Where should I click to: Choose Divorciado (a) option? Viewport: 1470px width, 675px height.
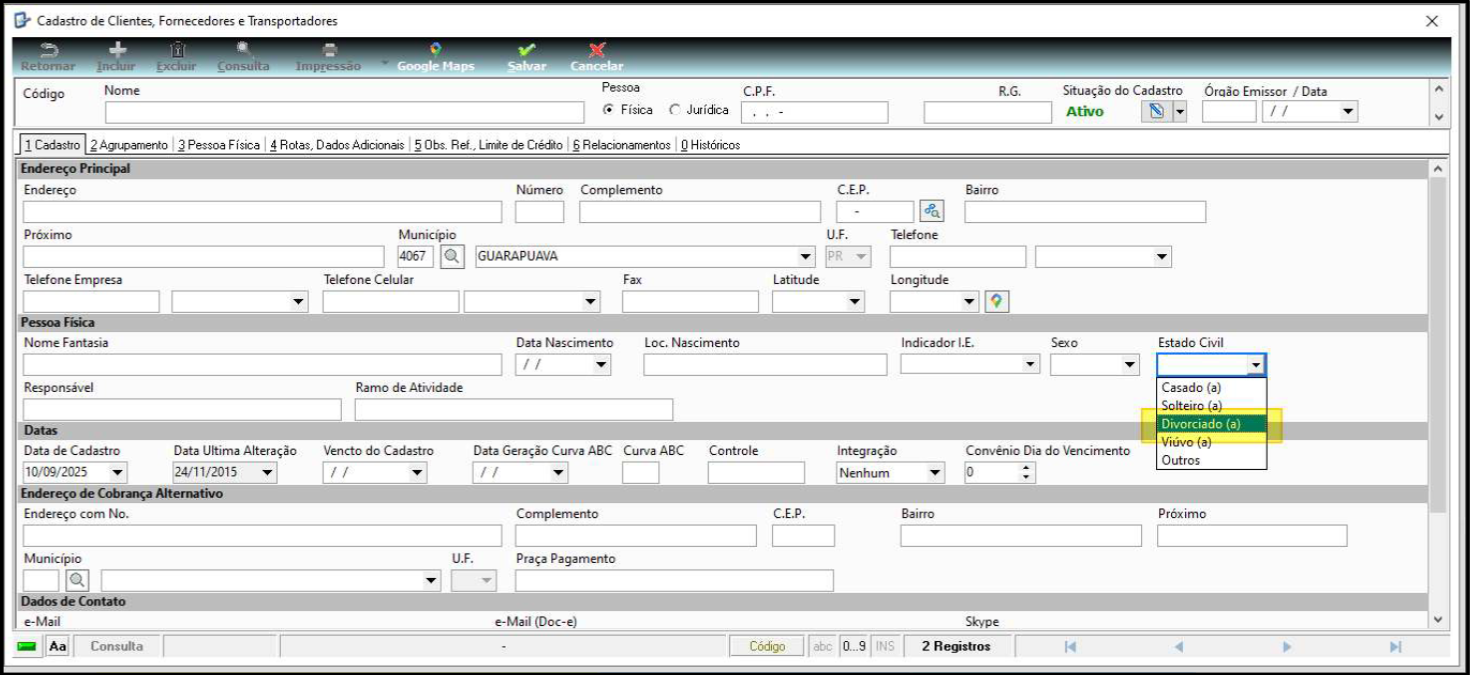click(1212, 424)
